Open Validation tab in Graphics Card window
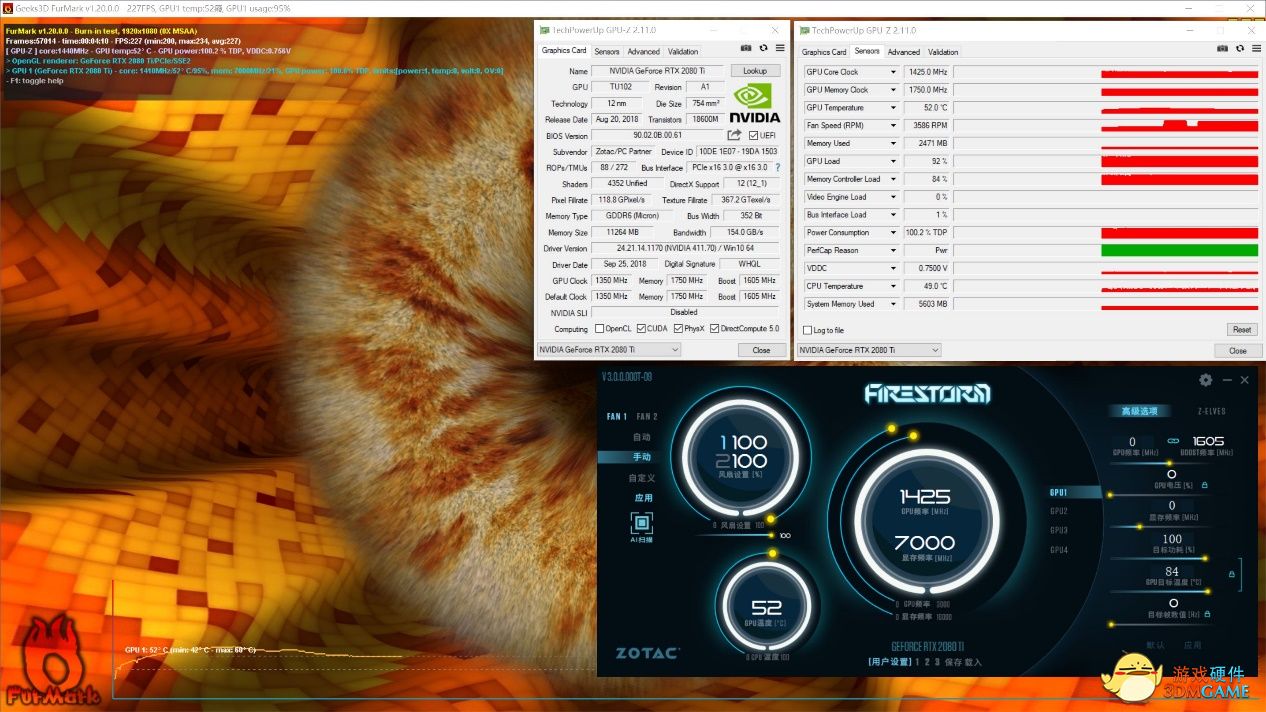This screenshot has width=1266, height=712. (683, 52)
